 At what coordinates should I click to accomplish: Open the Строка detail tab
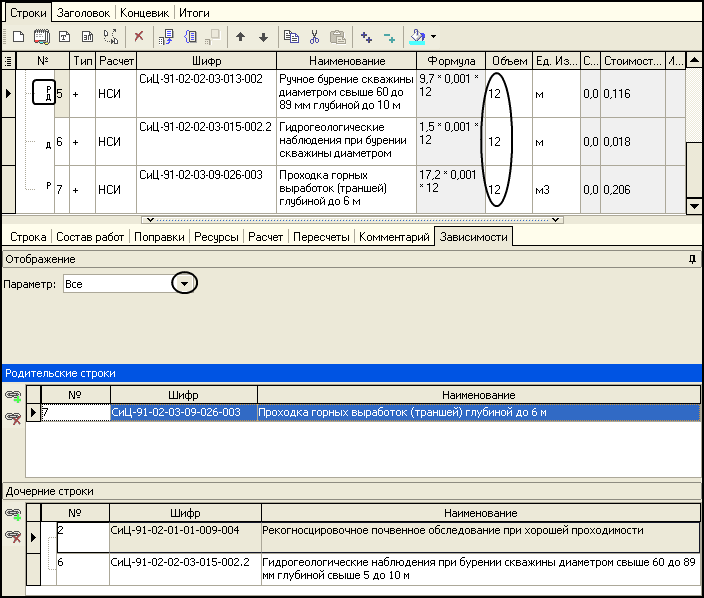click(28, 237)
